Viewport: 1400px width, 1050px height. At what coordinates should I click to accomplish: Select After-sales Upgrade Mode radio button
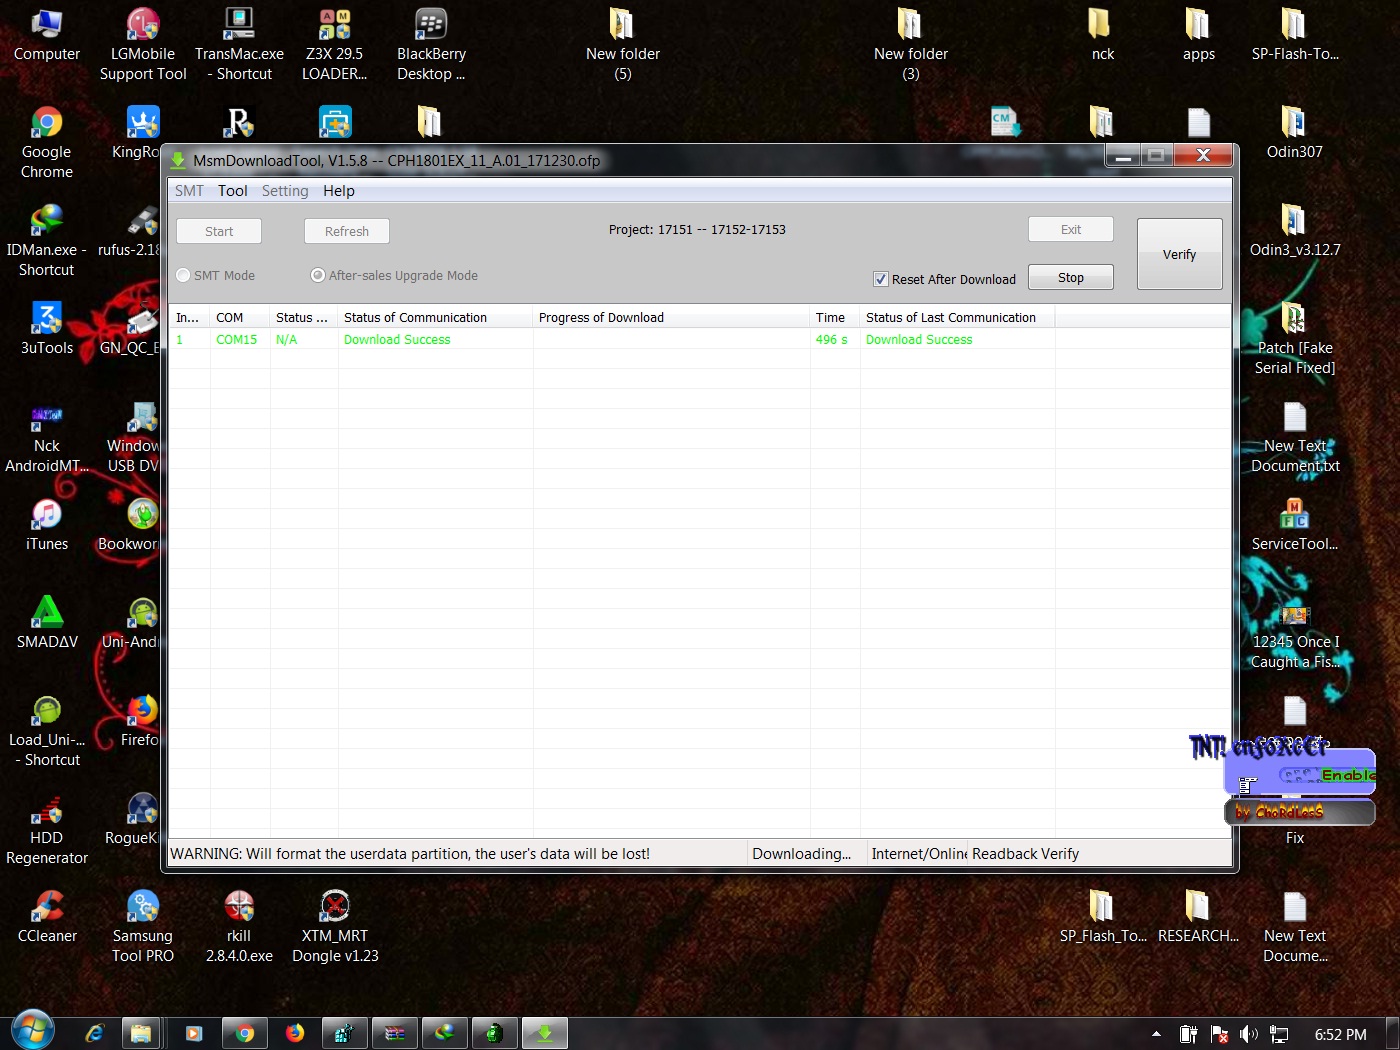click(318, 275)
